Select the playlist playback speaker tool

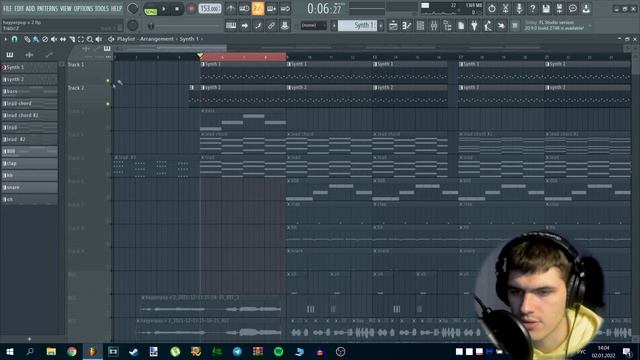pos(99,39)
